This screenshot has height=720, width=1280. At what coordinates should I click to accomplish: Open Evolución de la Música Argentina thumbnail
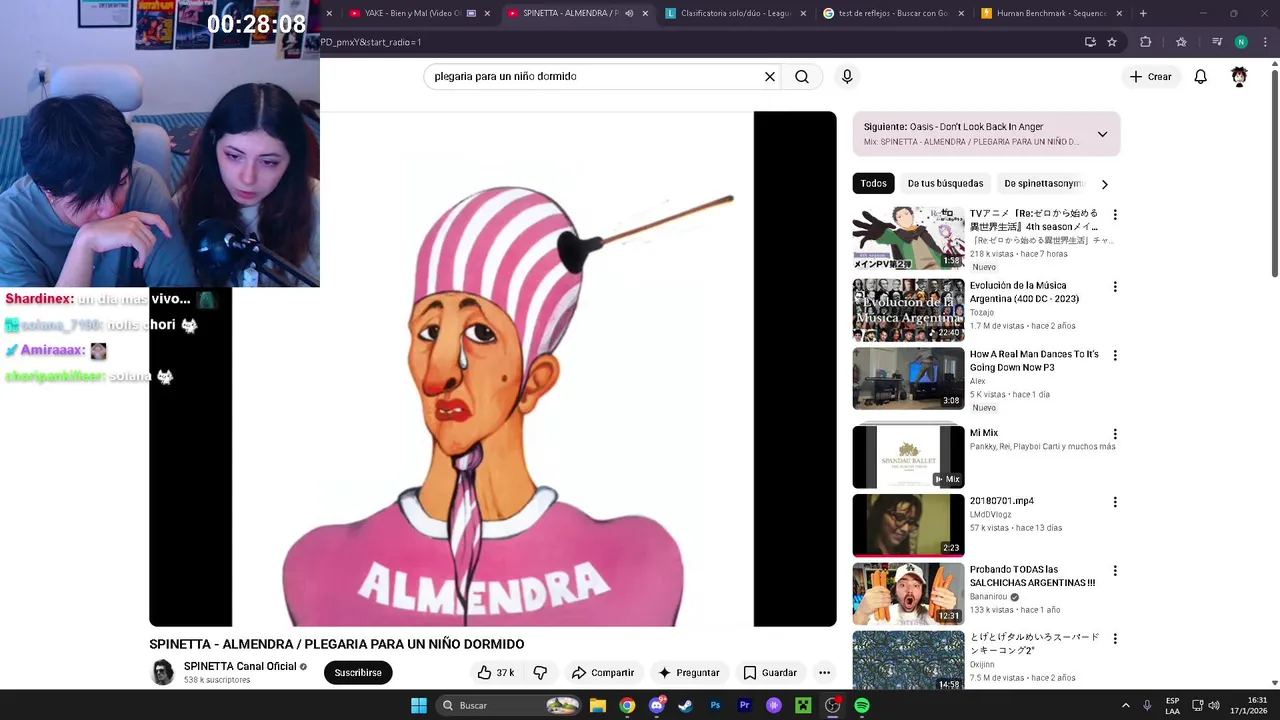coord(908,310)
